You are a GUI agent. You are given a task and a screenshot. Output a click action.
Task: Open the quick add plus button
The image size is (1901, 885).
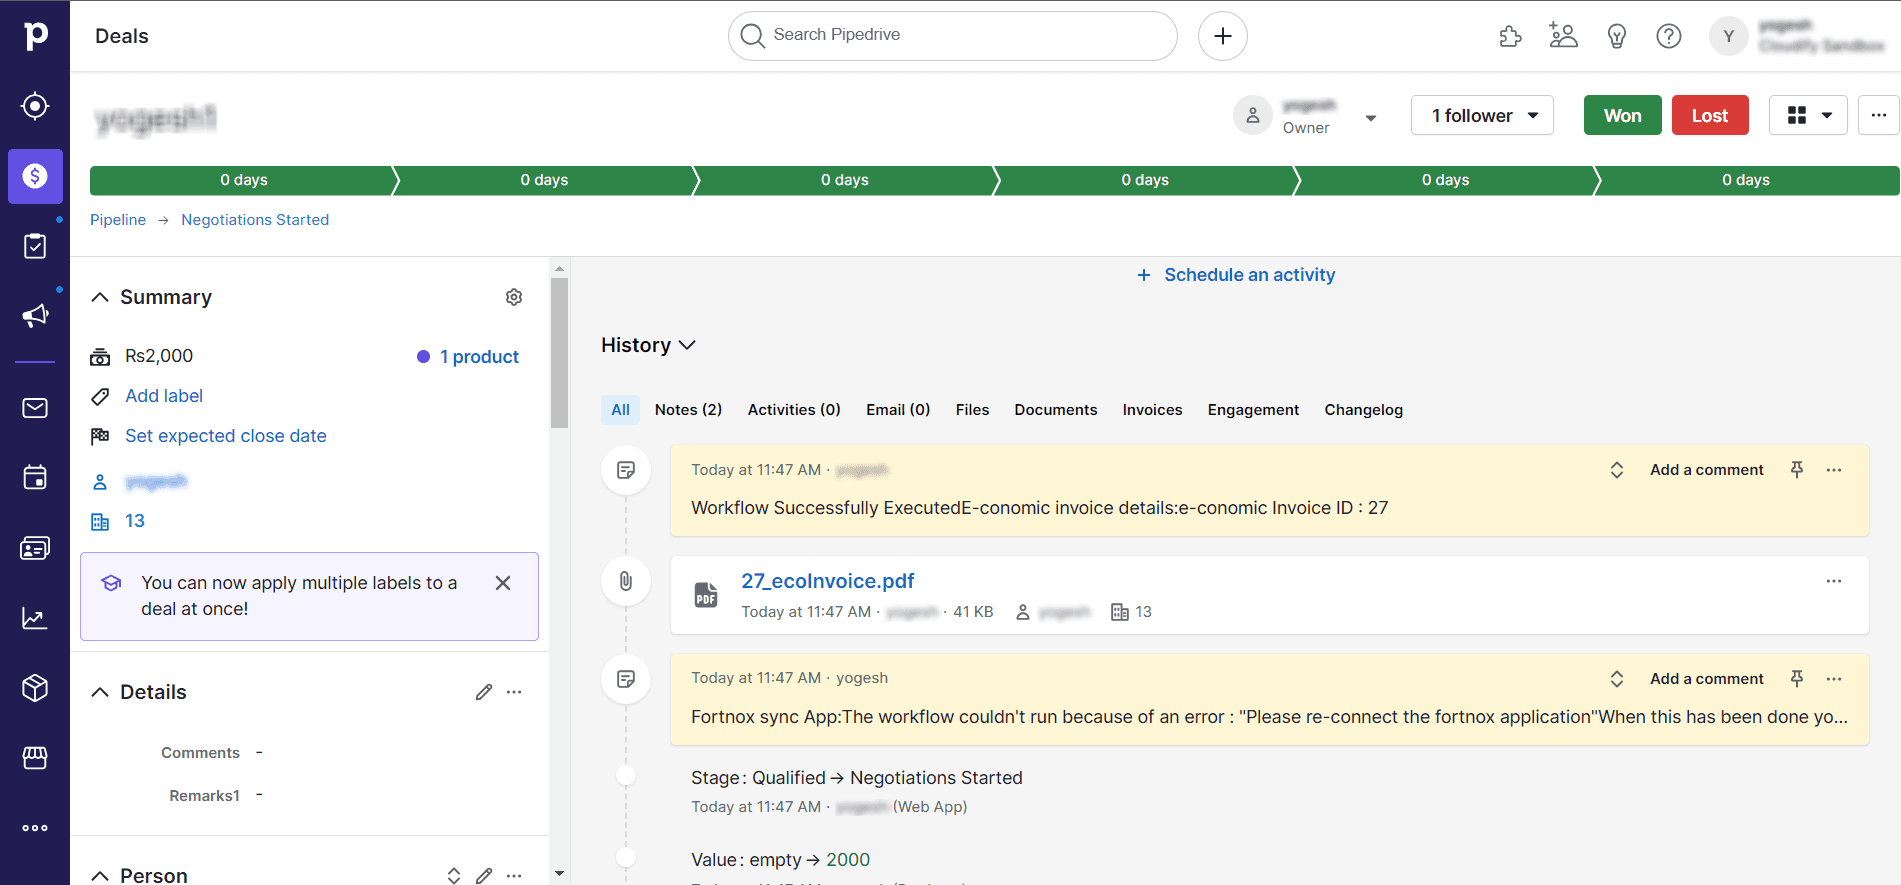pyautogui.click(x=1222, y=36)
